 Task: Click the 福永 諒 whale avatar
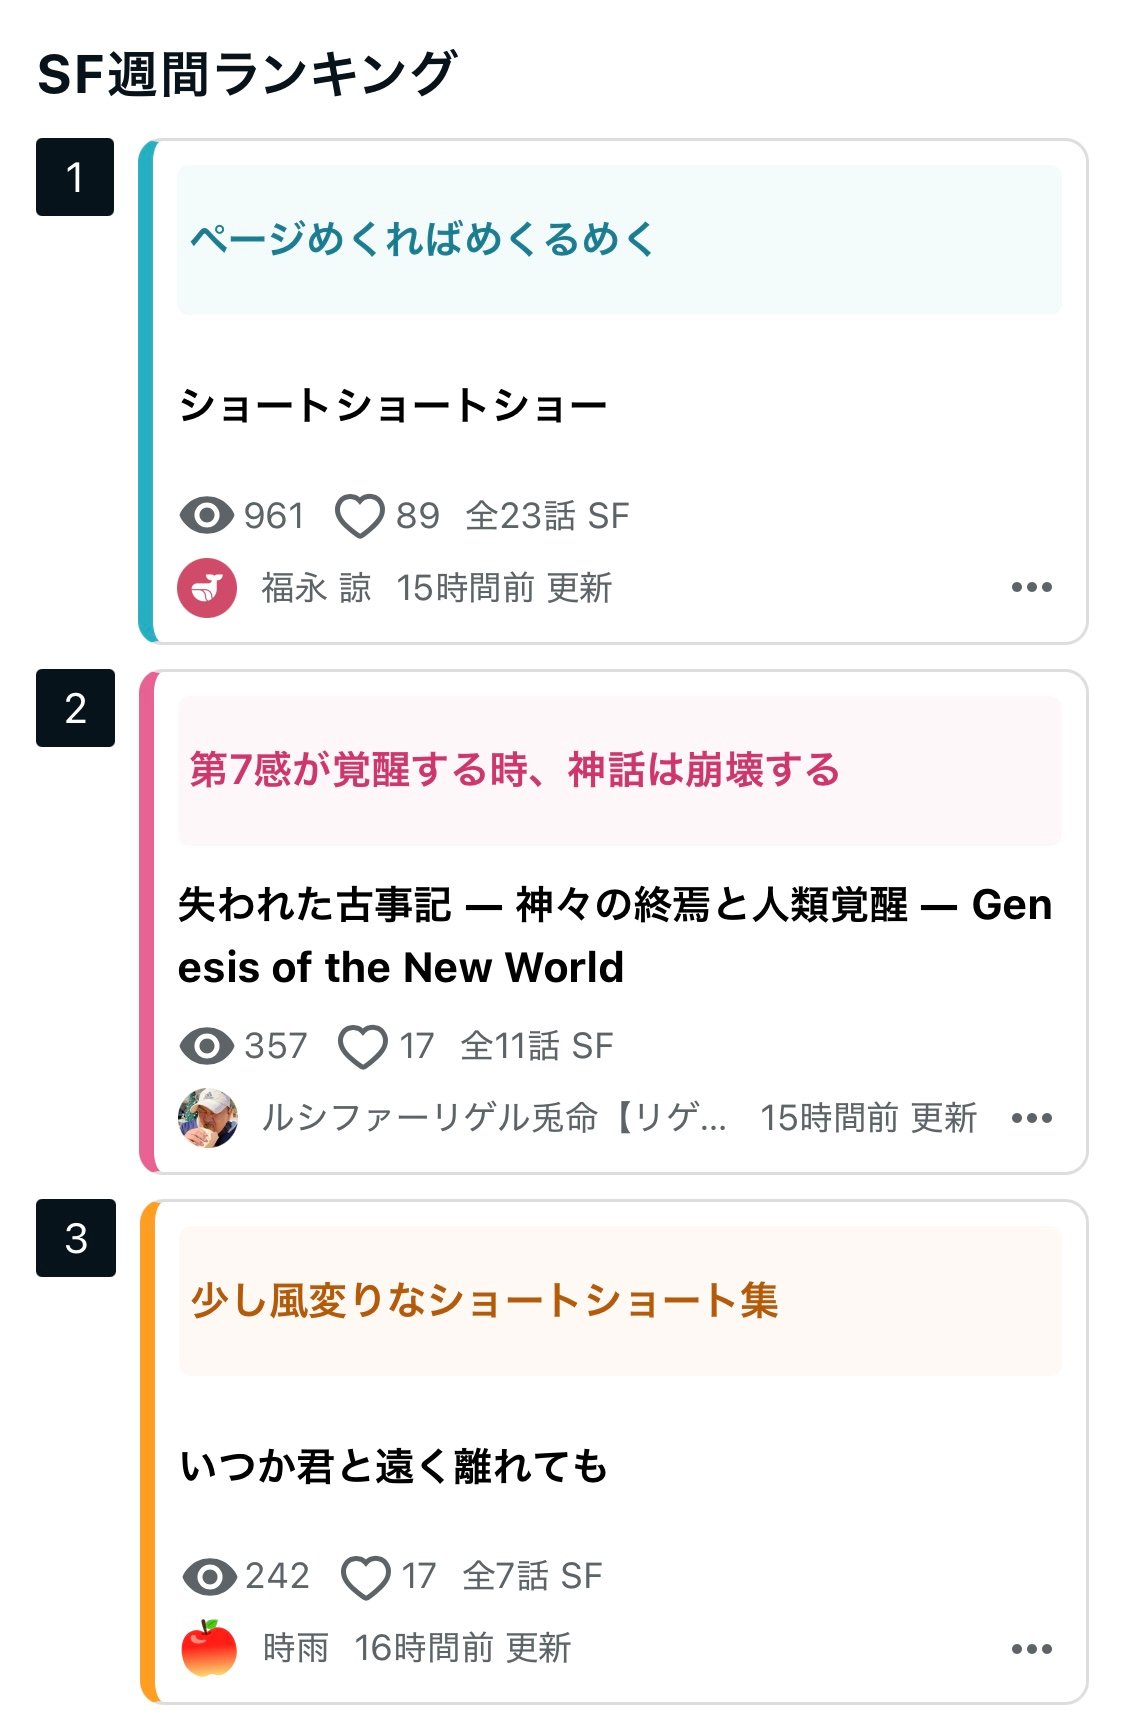pyautogui.click(x=207, y=588)
